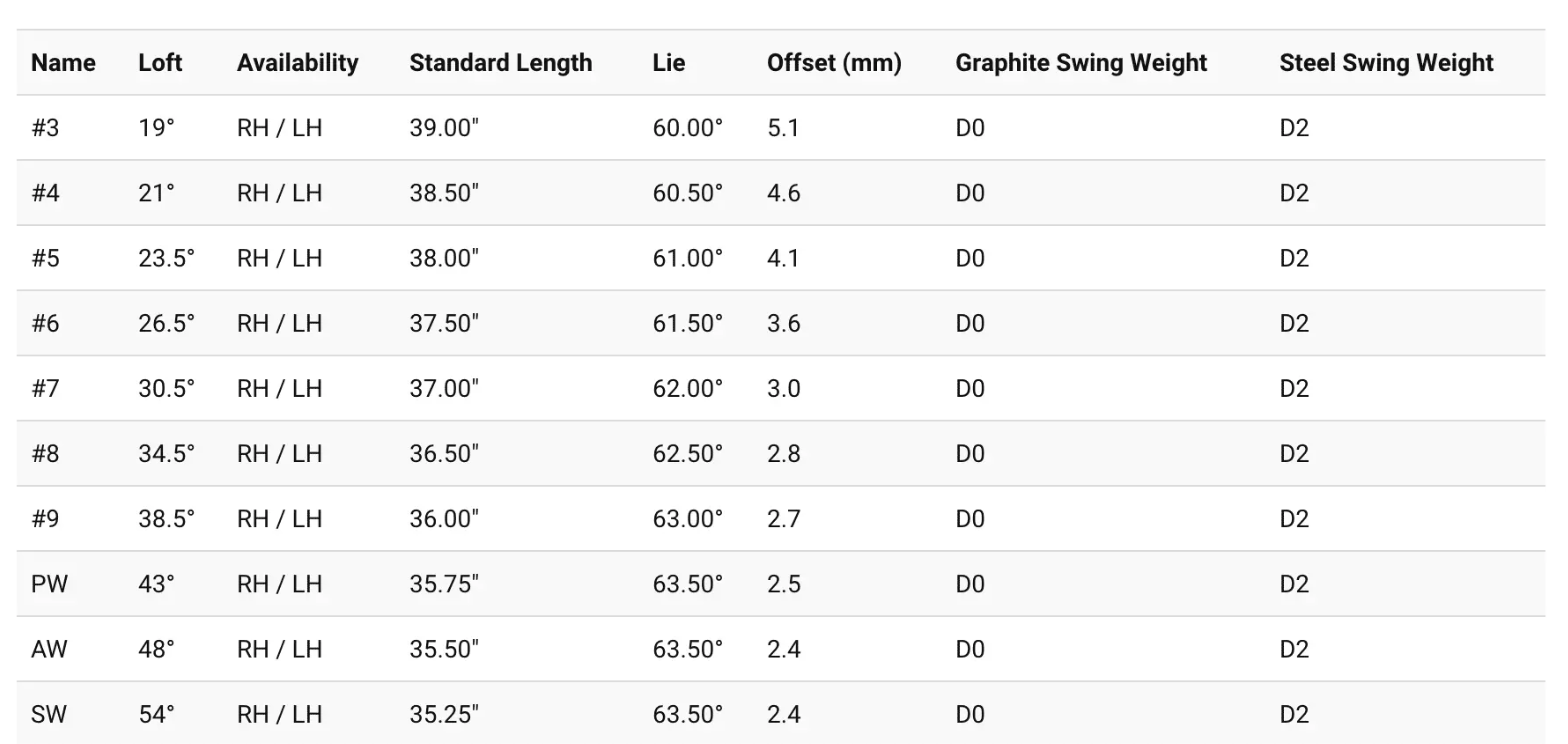The width and height of the screenshot is (1568, 744).
Task: Select the 38.5° loft cell
Action: coord(166,519)
